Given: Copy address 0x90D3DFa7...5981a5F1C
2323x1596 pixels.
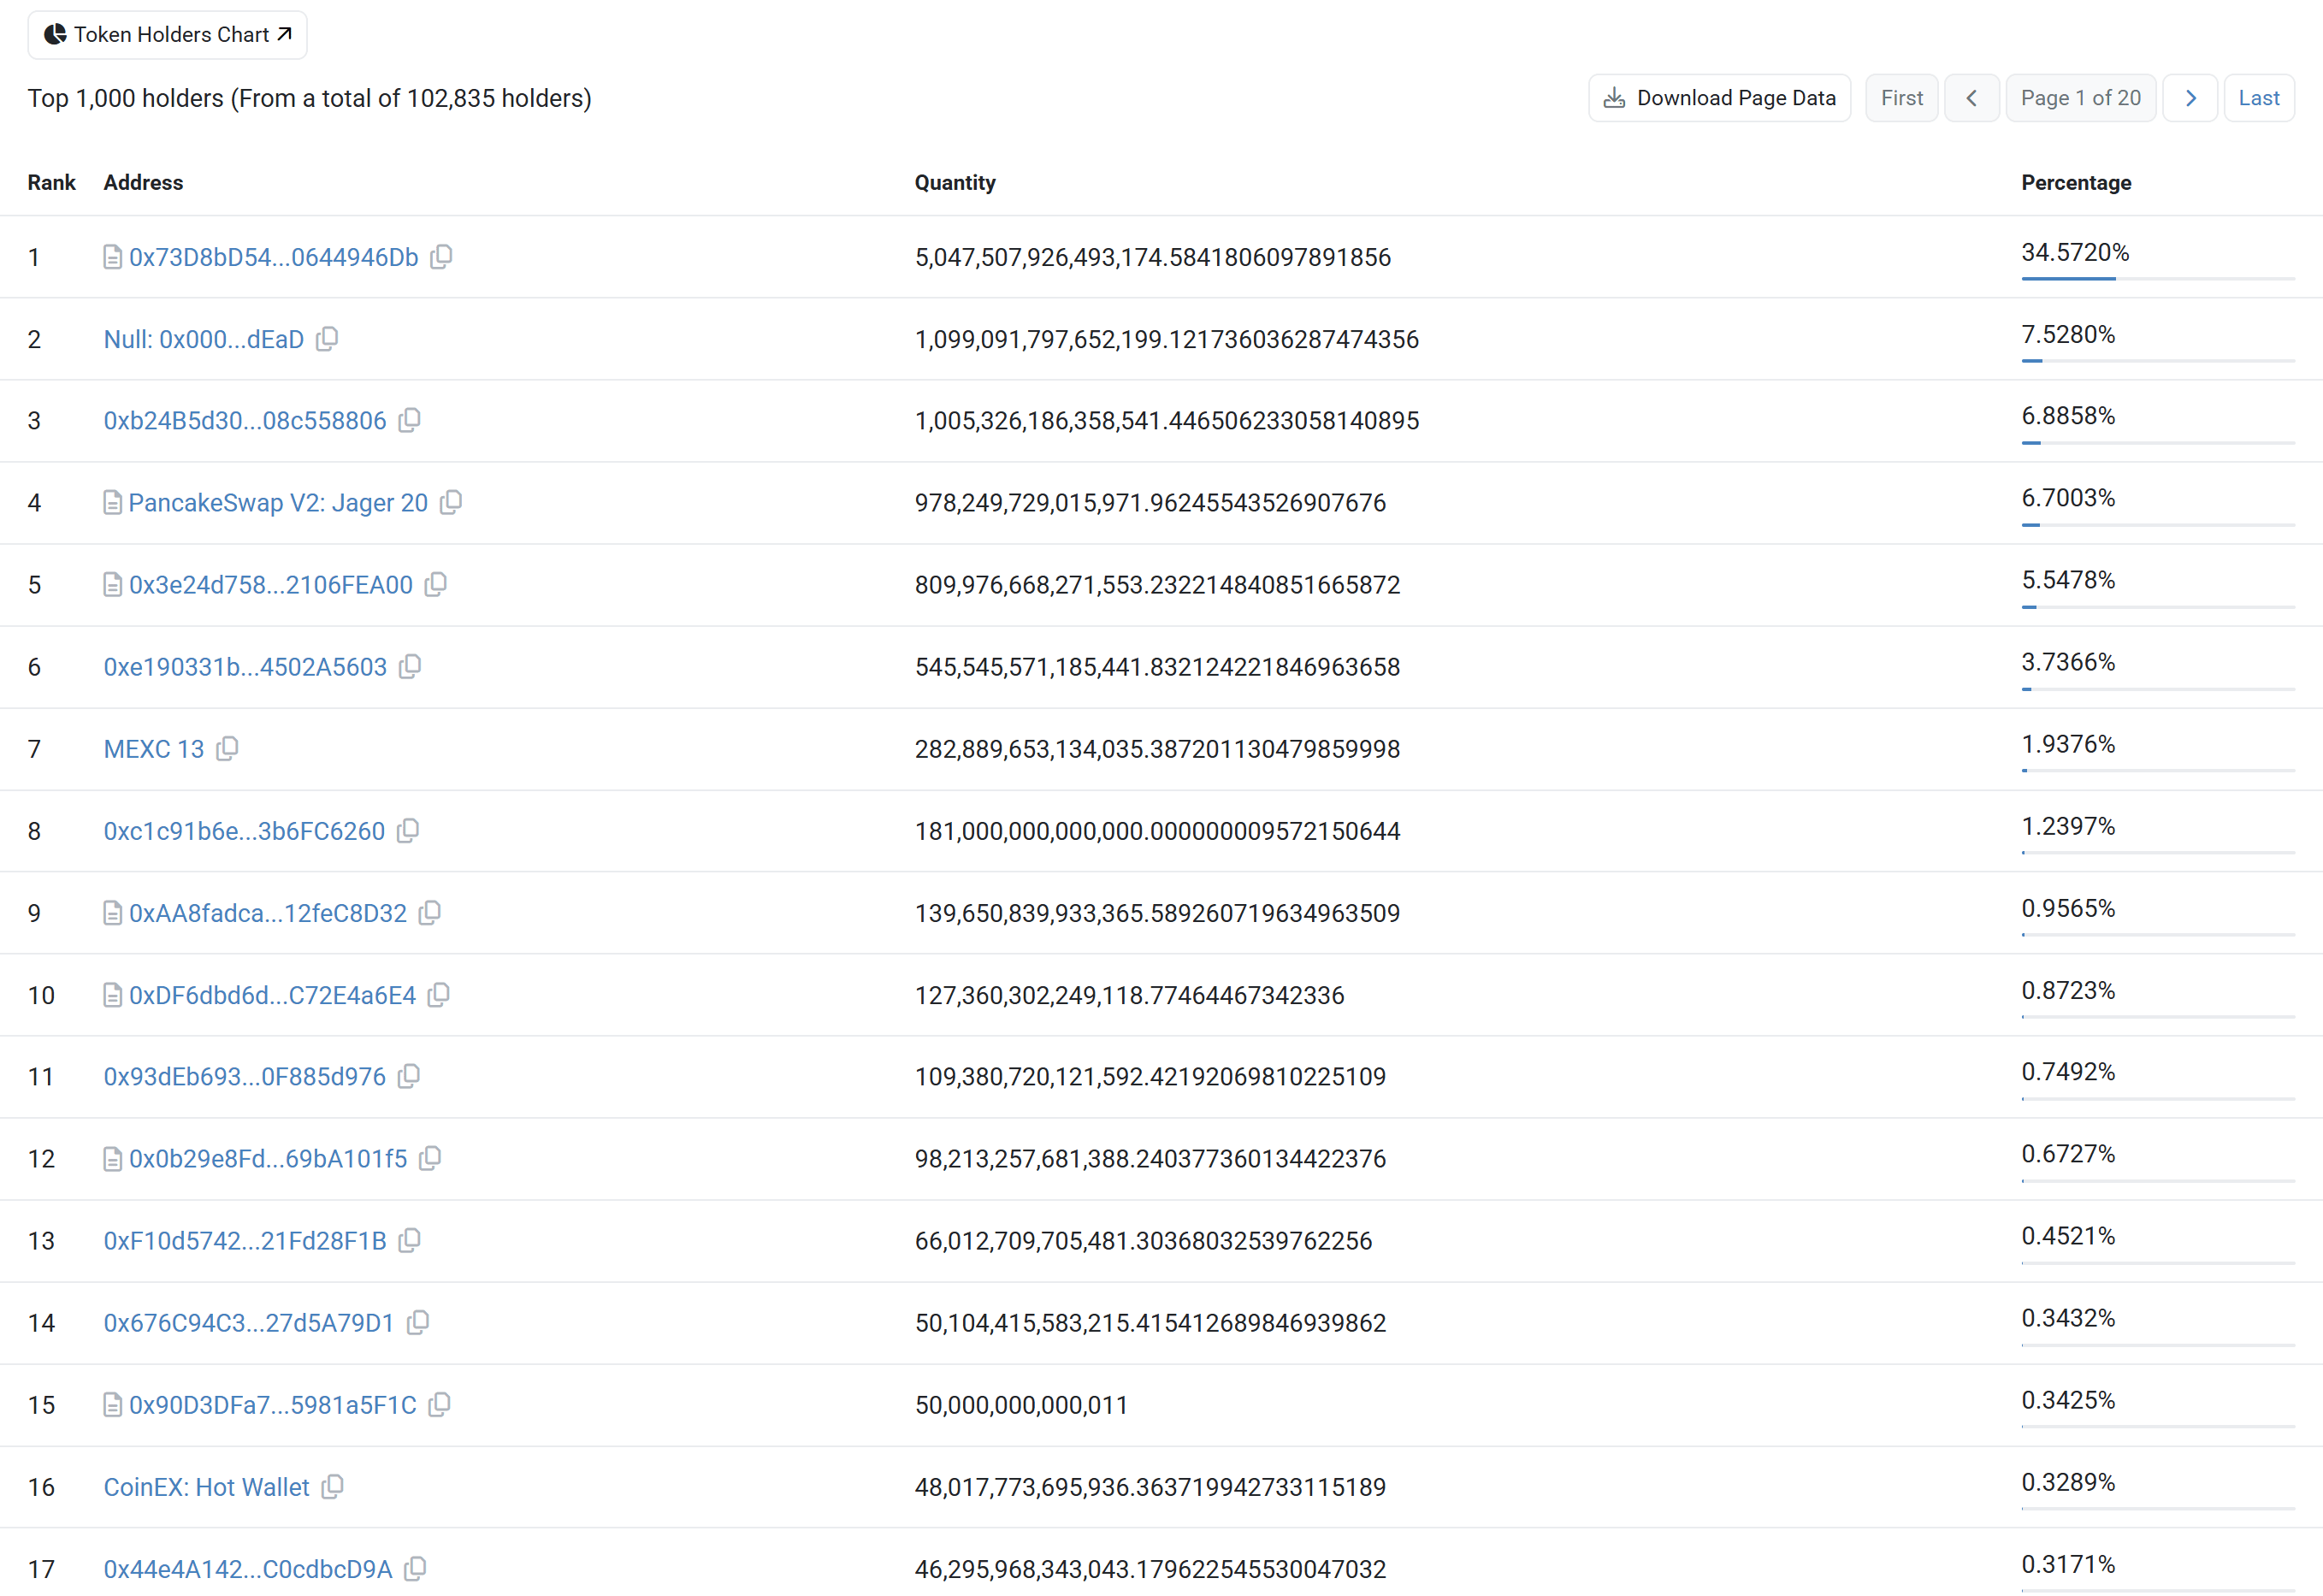Looking at the screenshot, I should tap(439, 1404).
